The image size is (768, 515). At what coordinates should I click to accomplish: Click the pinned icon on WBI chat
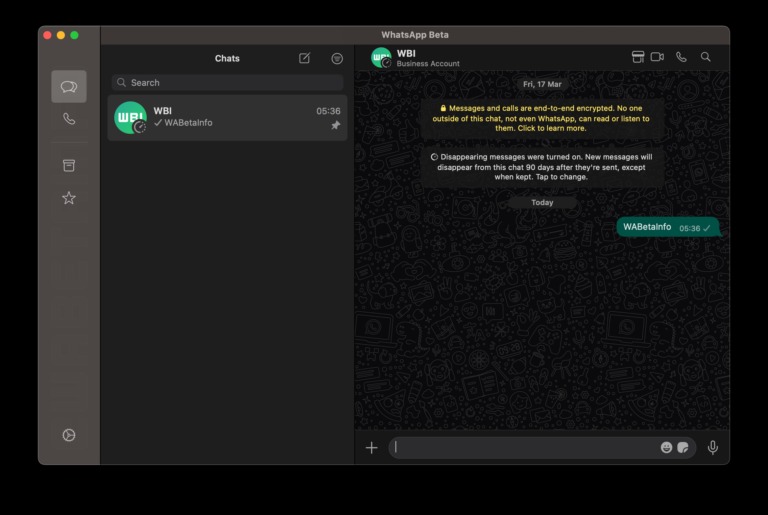pyautogui.click(x=336, y=126)
